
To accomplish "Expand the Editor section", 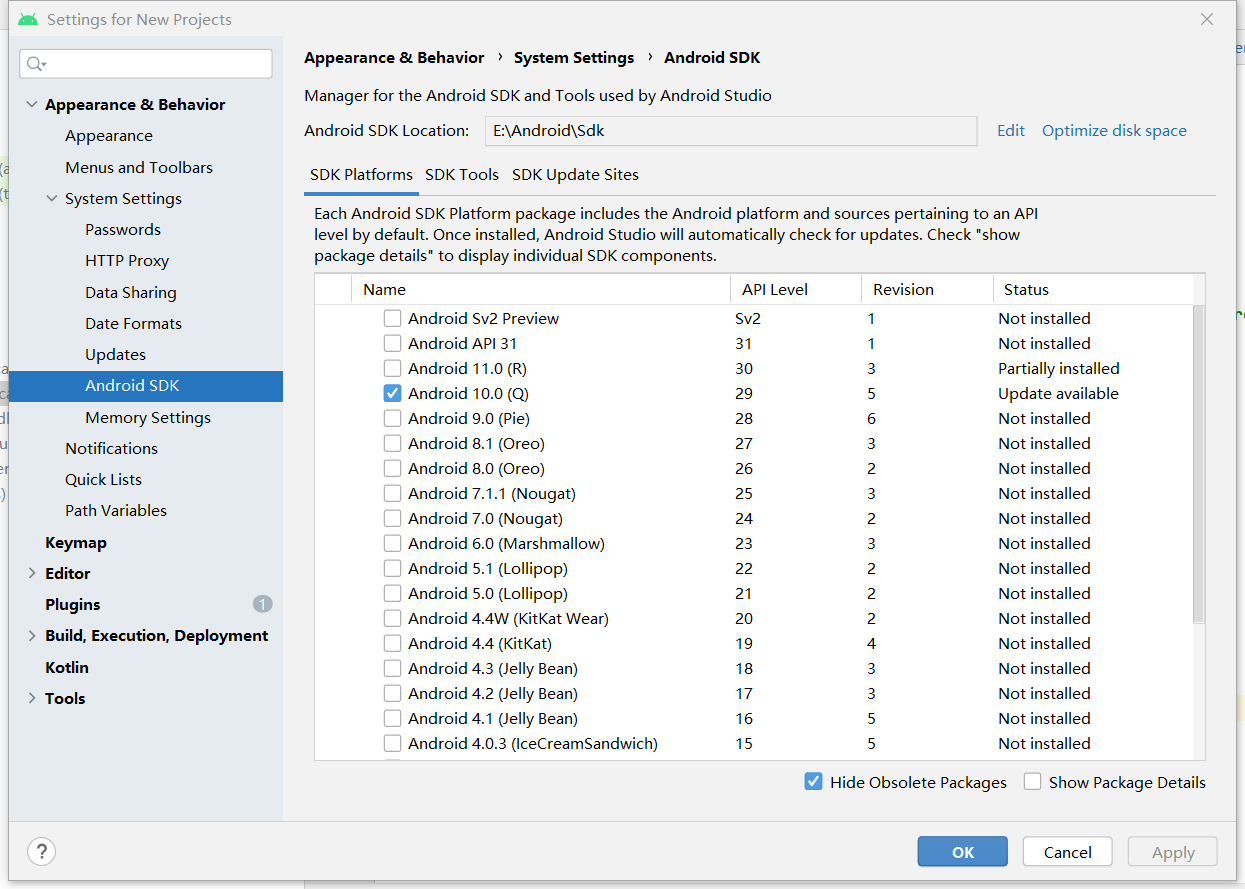I will coord(30,573).
